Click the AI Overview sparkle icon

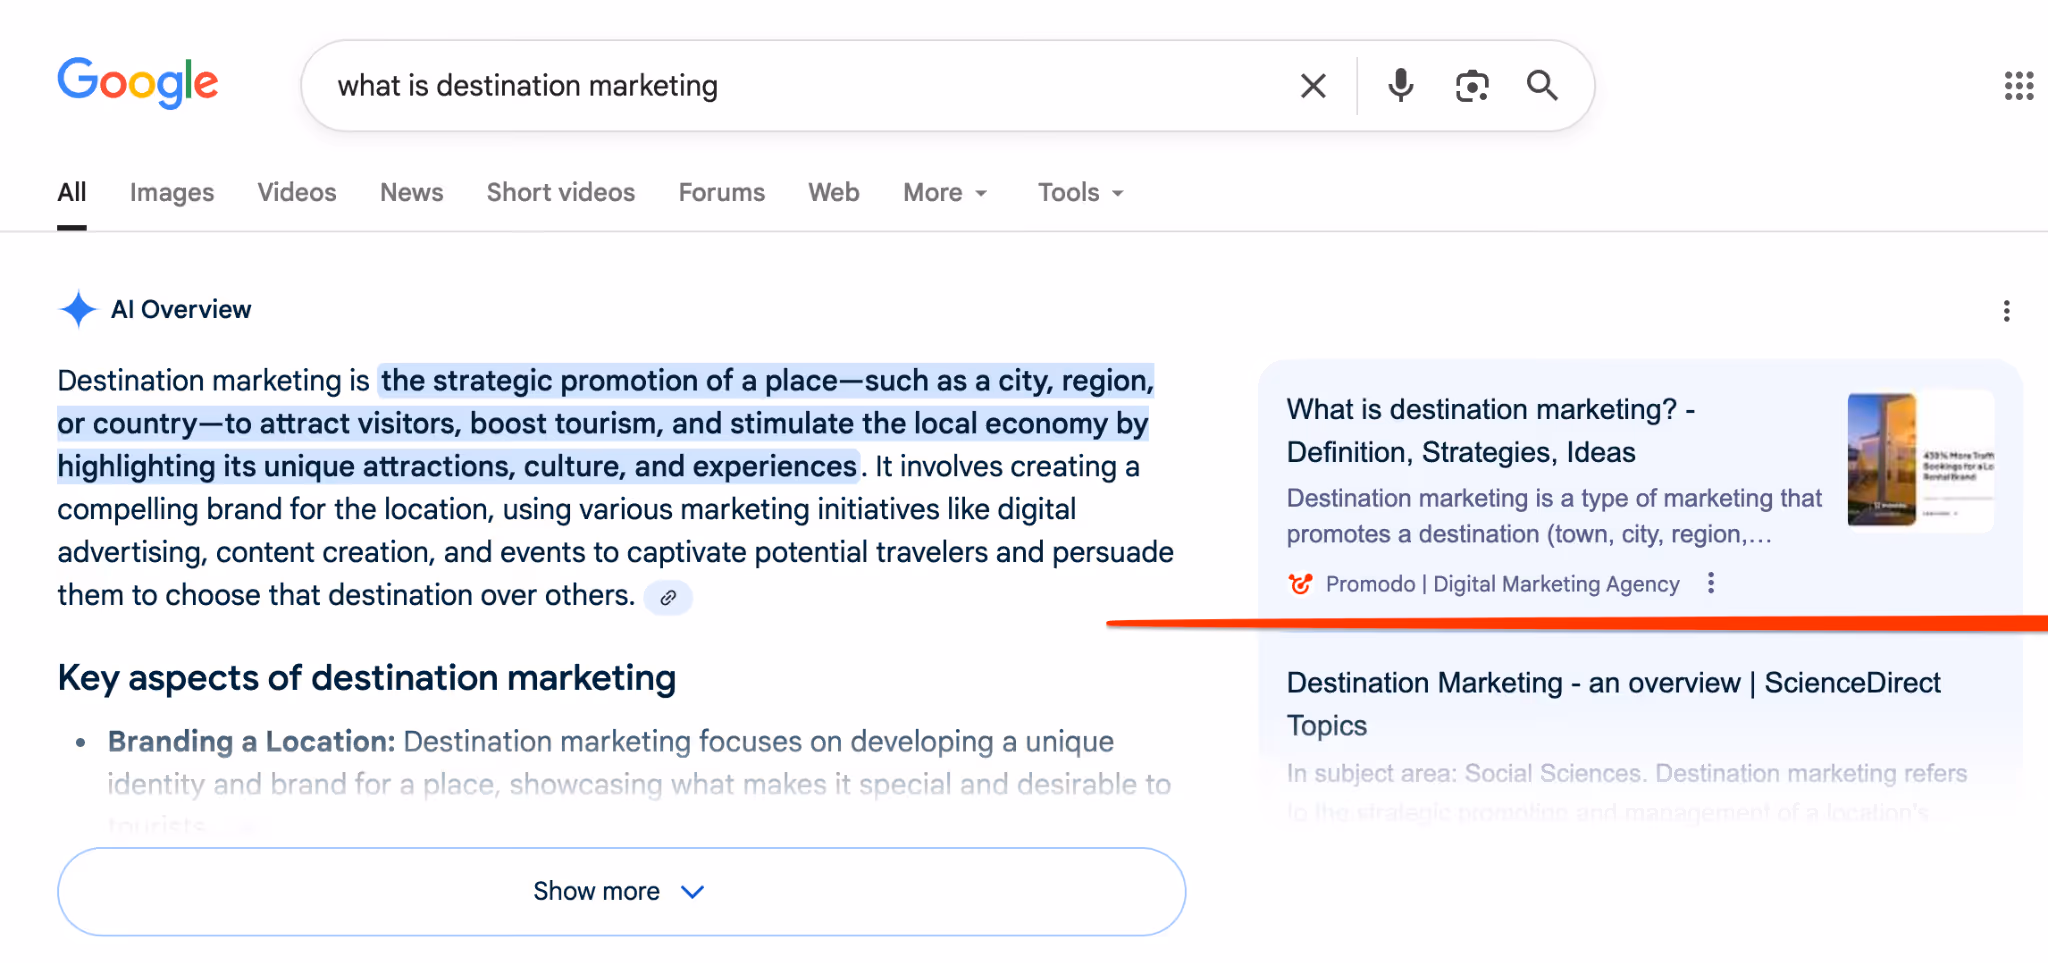click(x=78, y=309)
